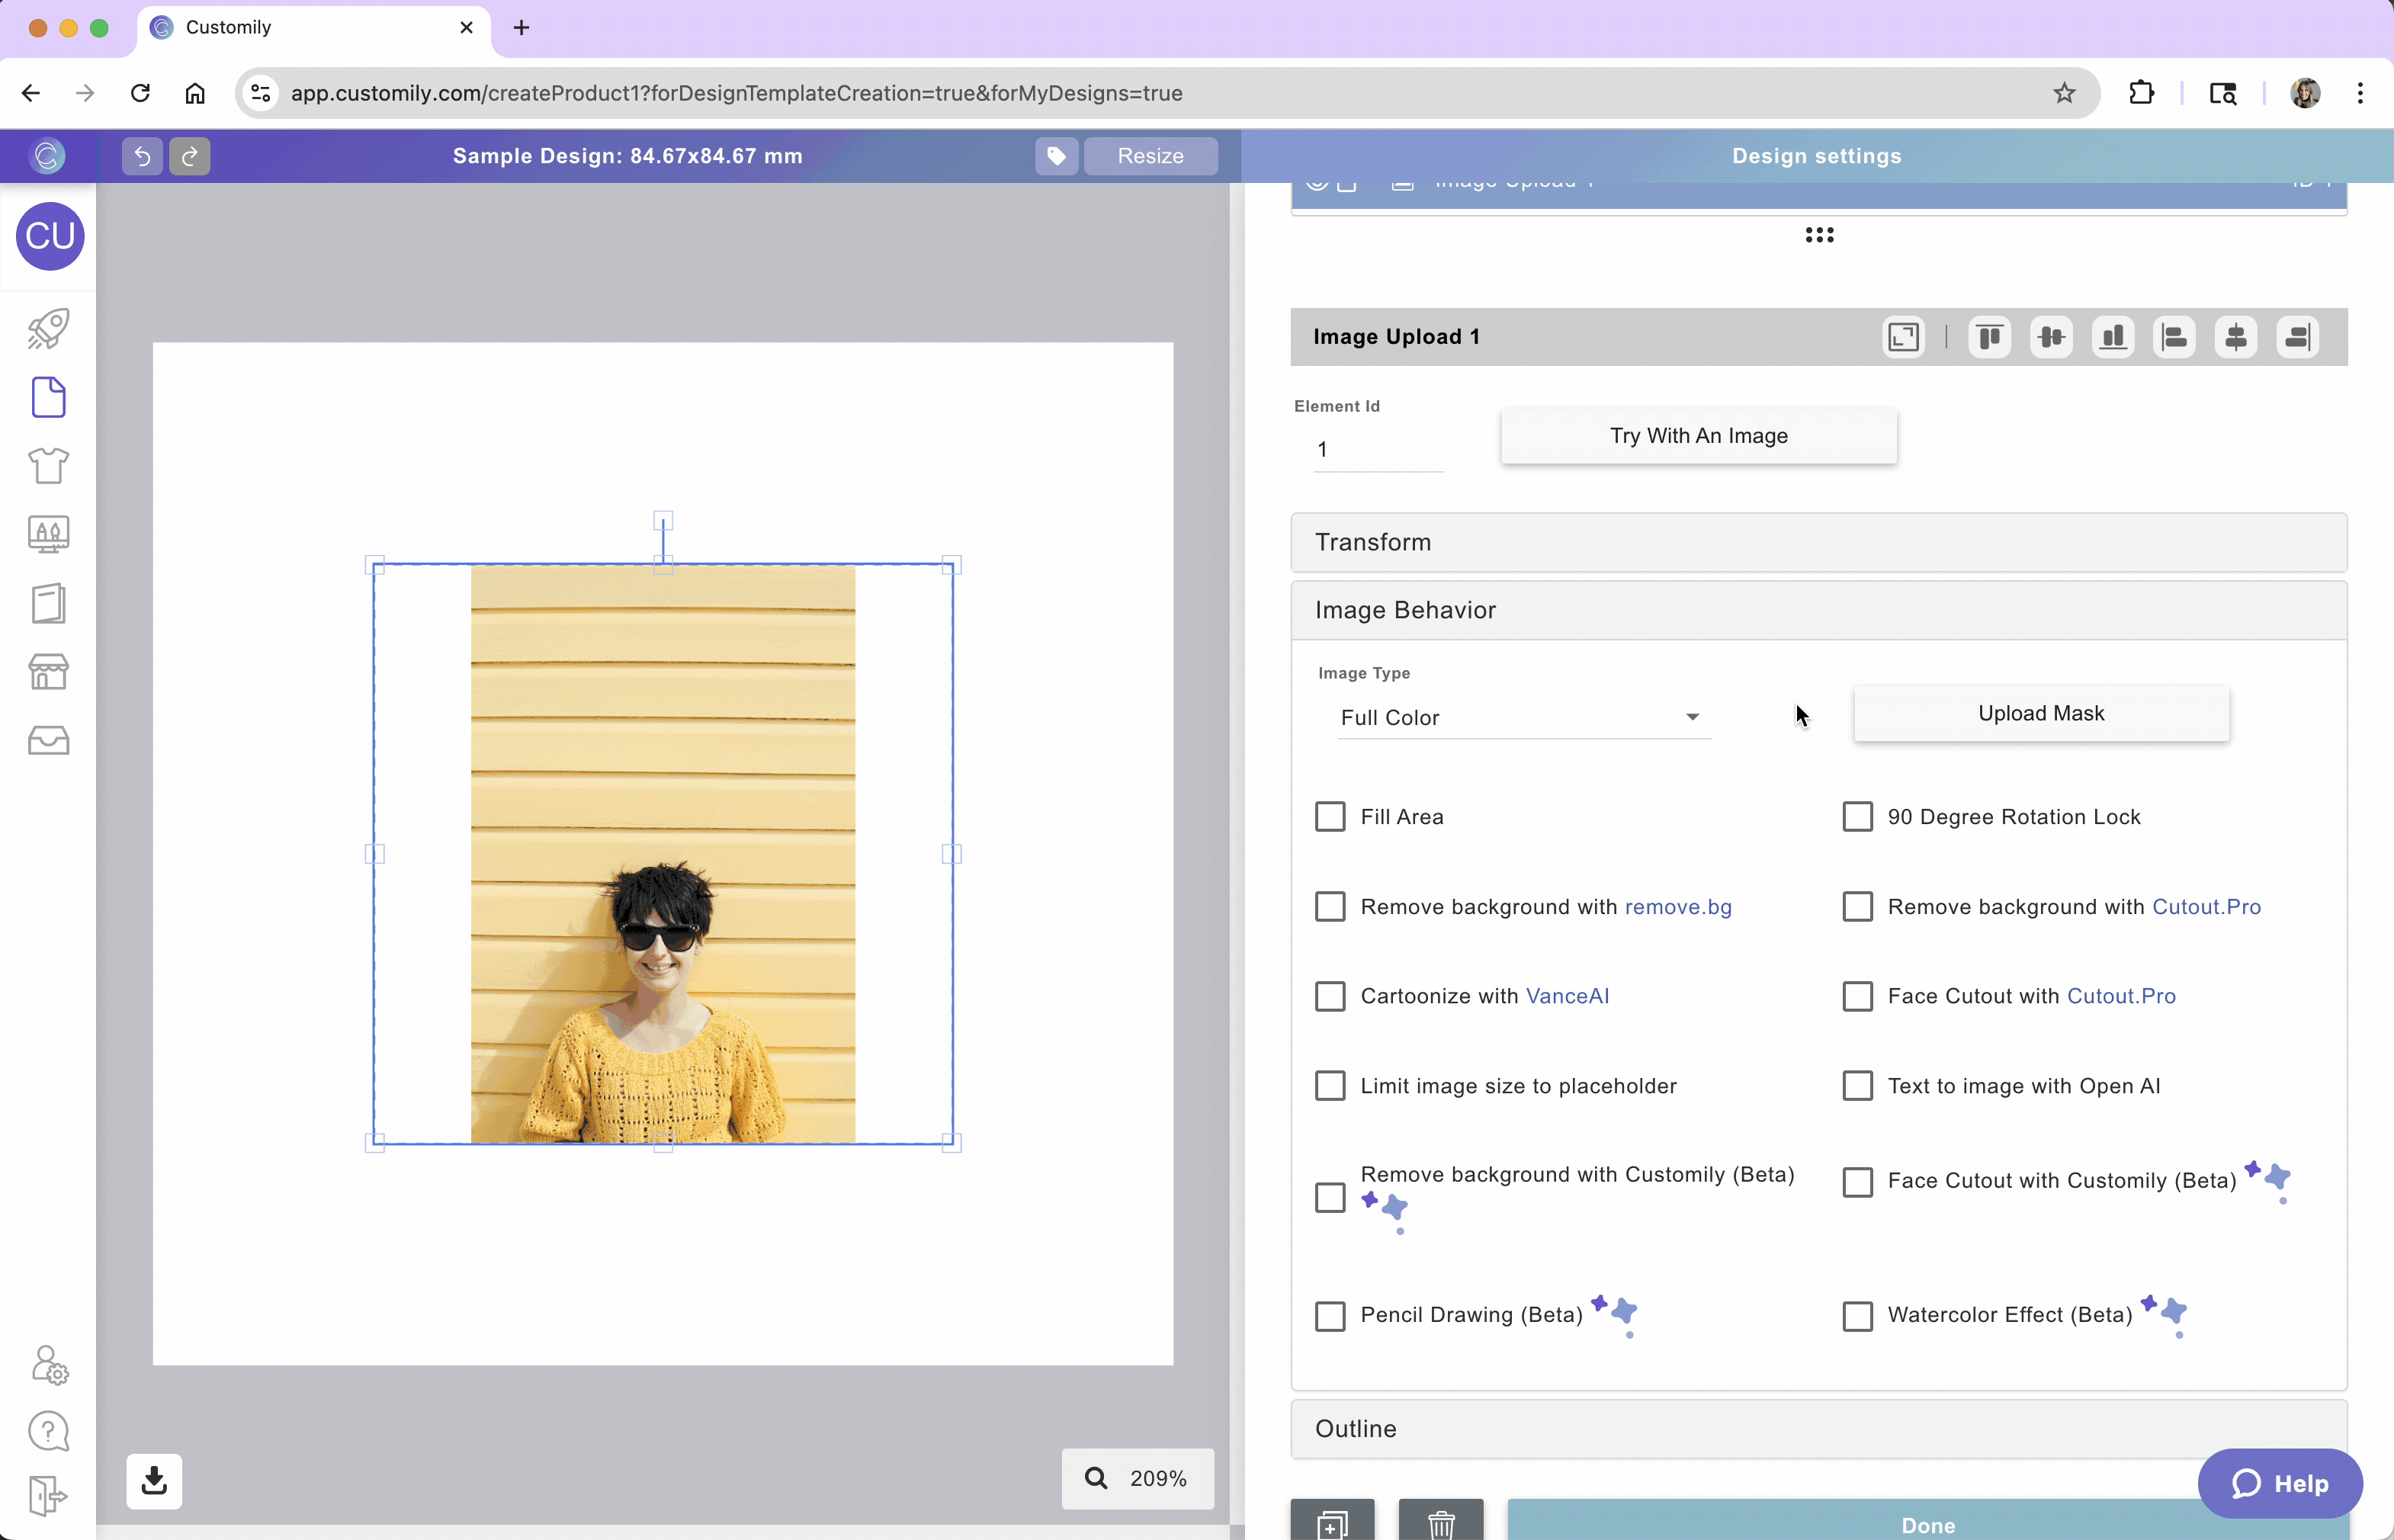Align element to right edge
2394x1540 pixels.
pyautogui.click(x=2297, y=337)
